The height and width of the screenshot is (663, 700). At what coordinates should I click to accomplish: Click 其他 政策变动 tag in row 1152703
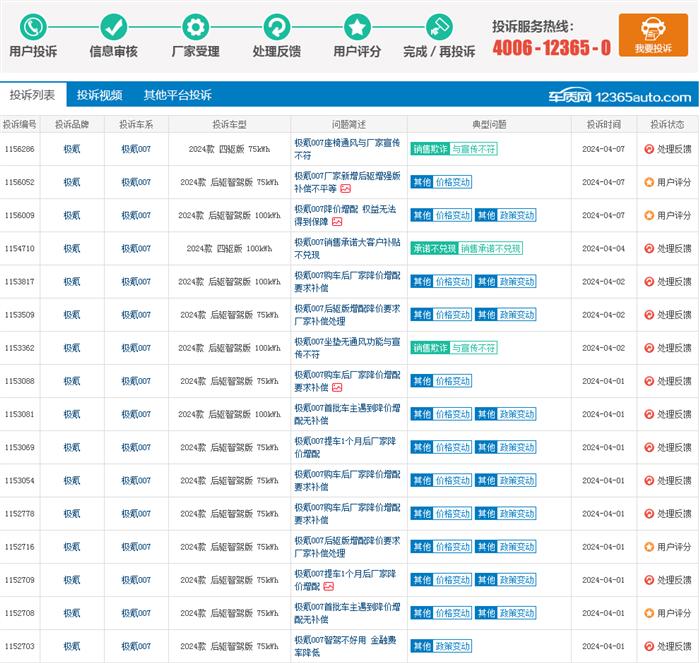pos(441,646)
